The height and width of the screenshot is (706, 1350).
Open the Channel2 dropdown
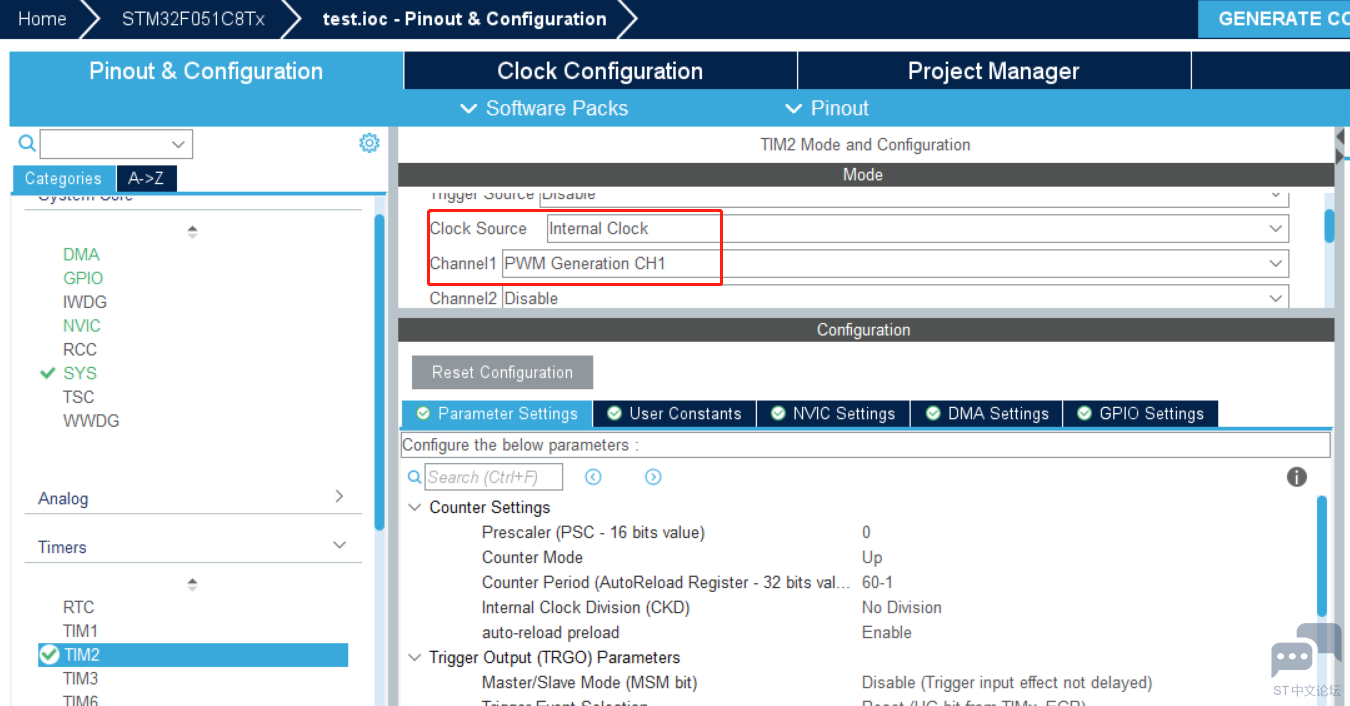(895, 298)
